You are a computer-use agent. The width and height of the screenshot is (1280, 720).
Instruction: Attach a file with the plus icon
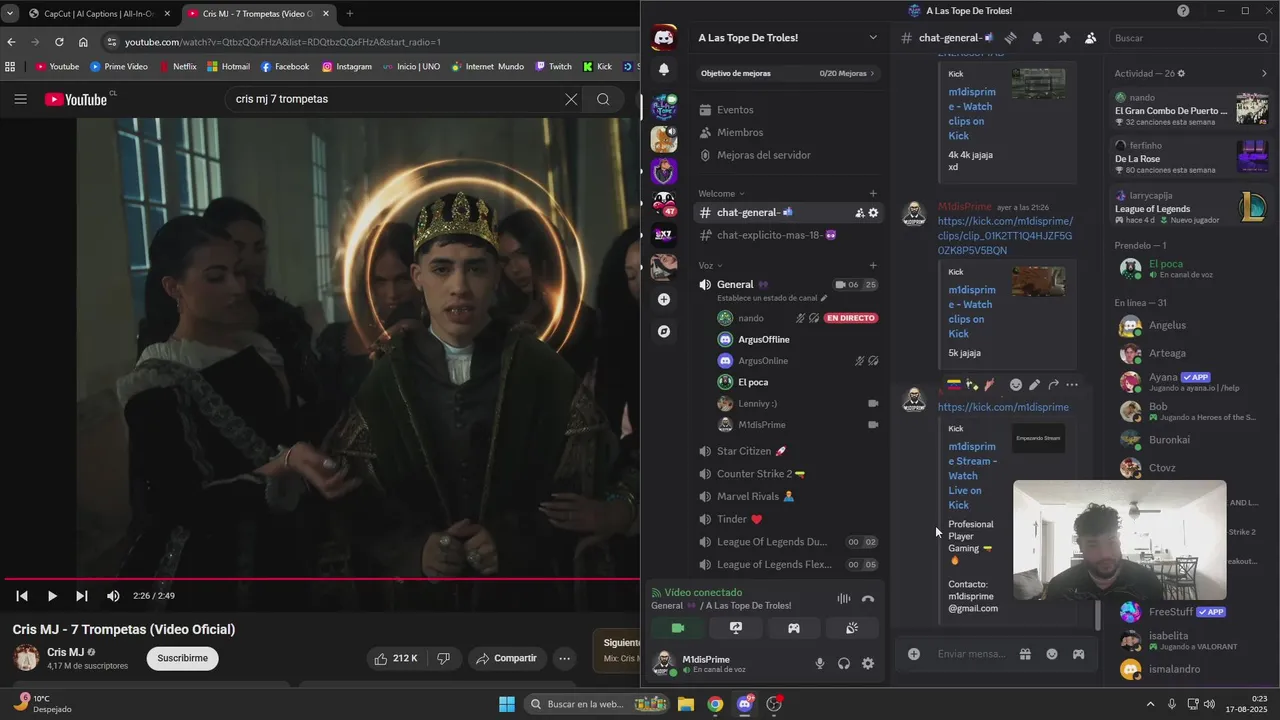914,654
